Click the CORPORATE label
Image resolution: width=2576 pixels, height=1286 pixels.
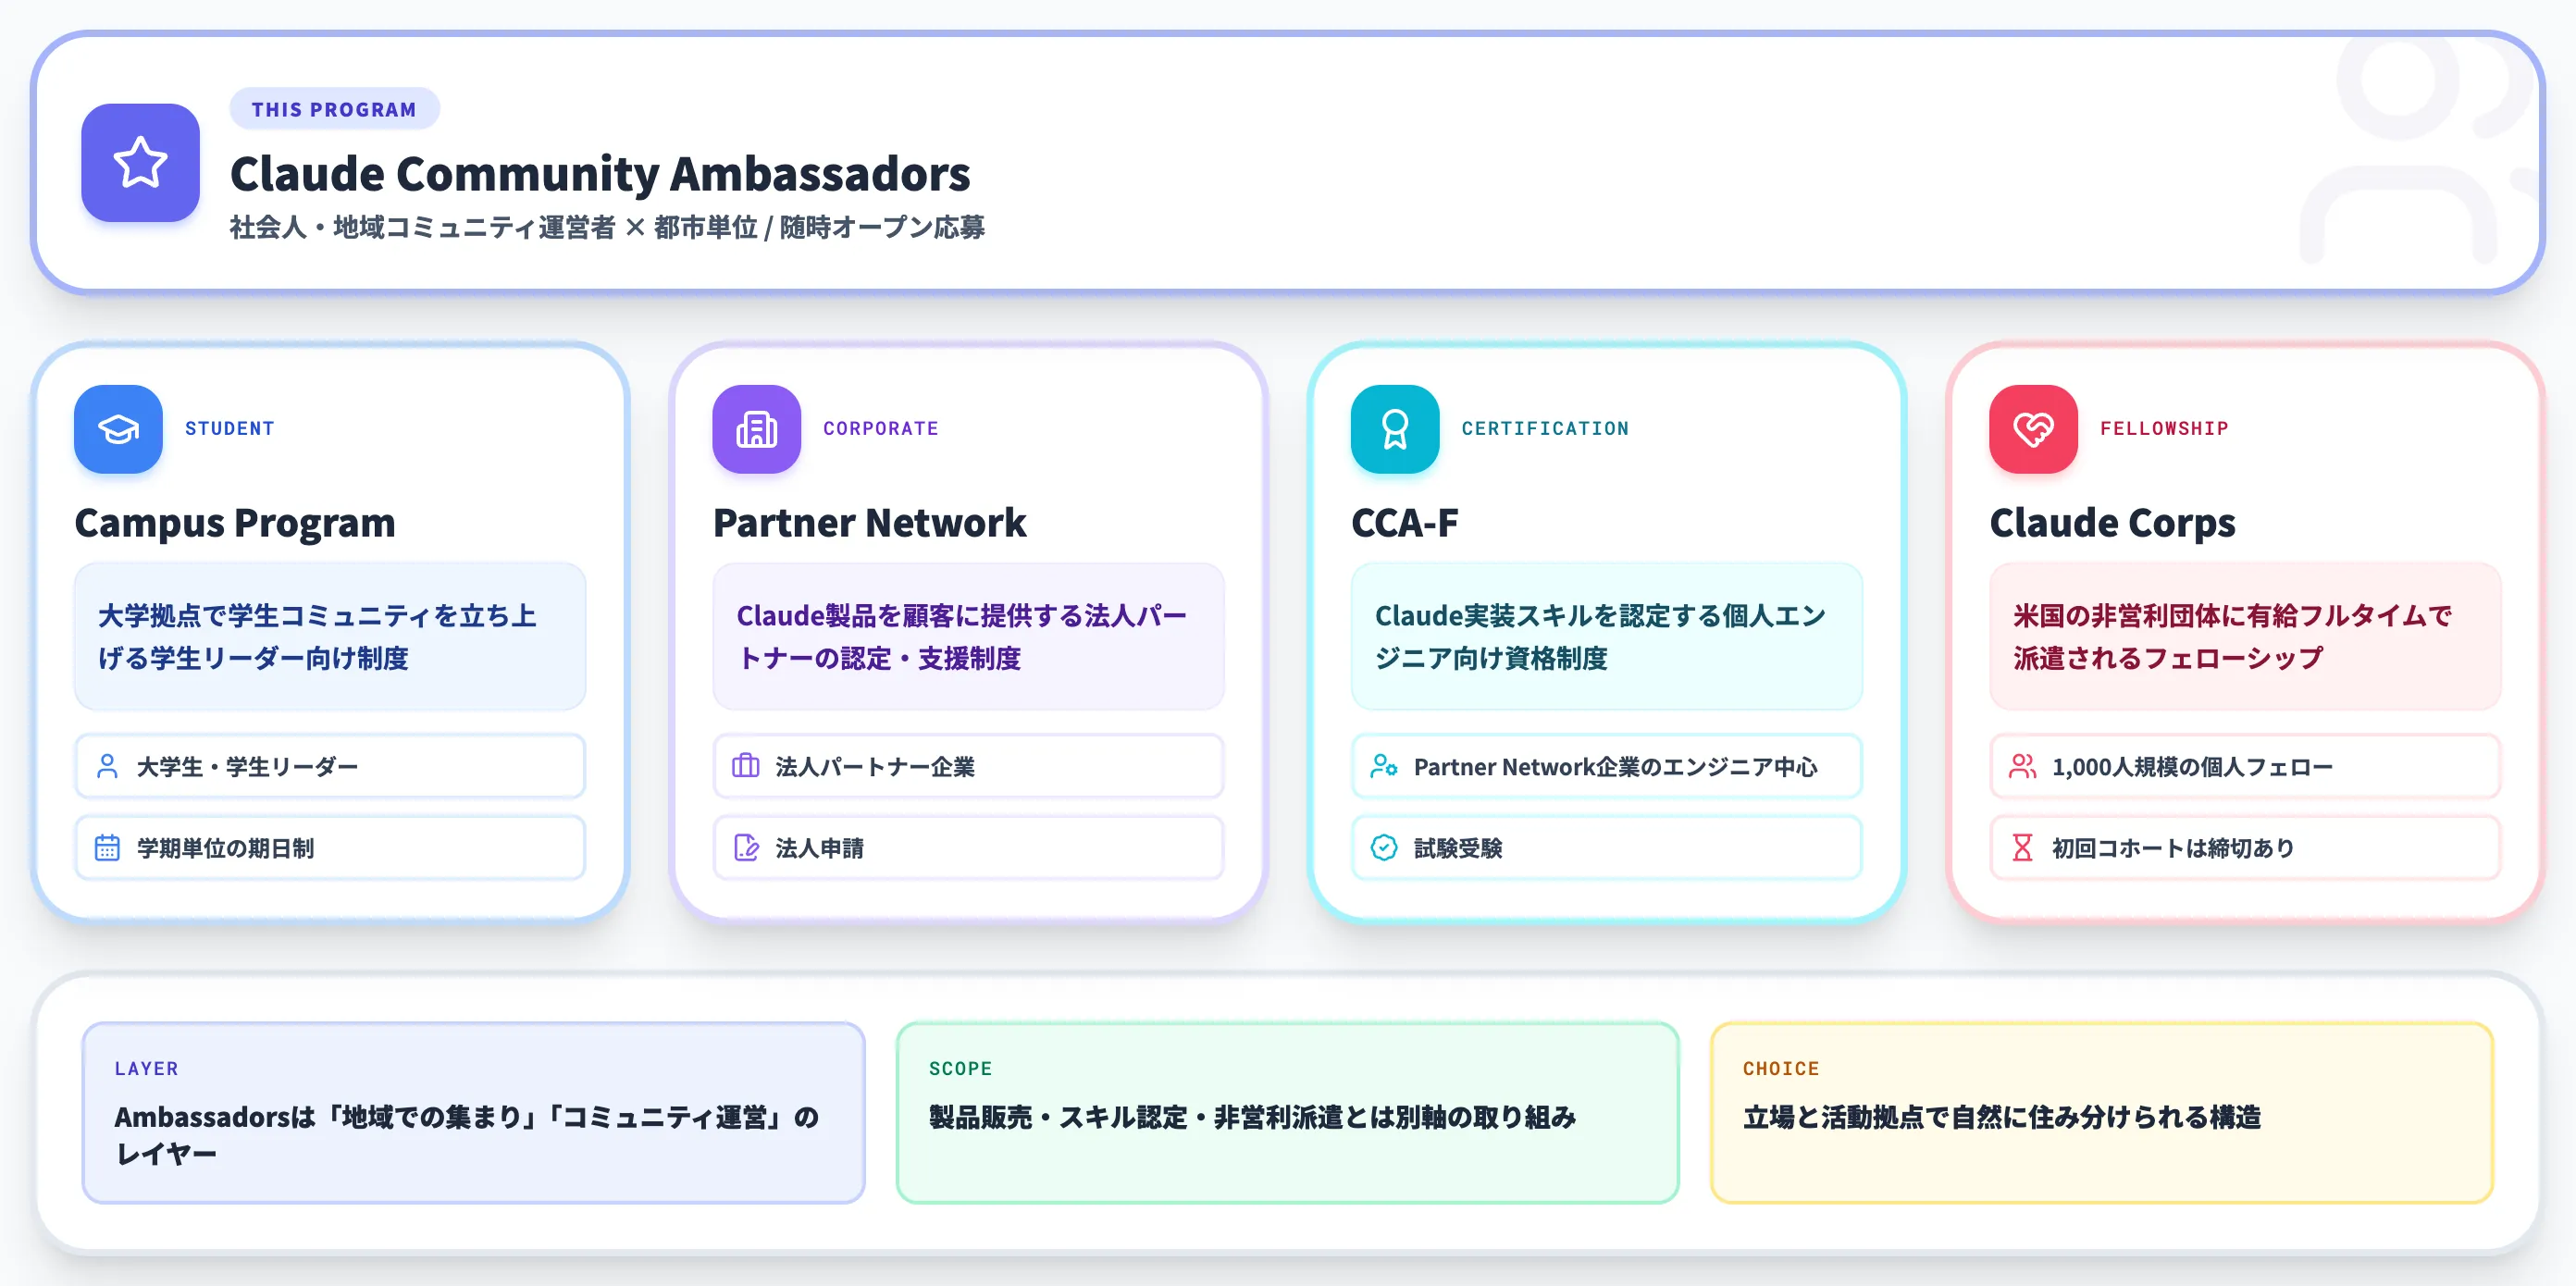pyautogui.click(x=880, y=429)
